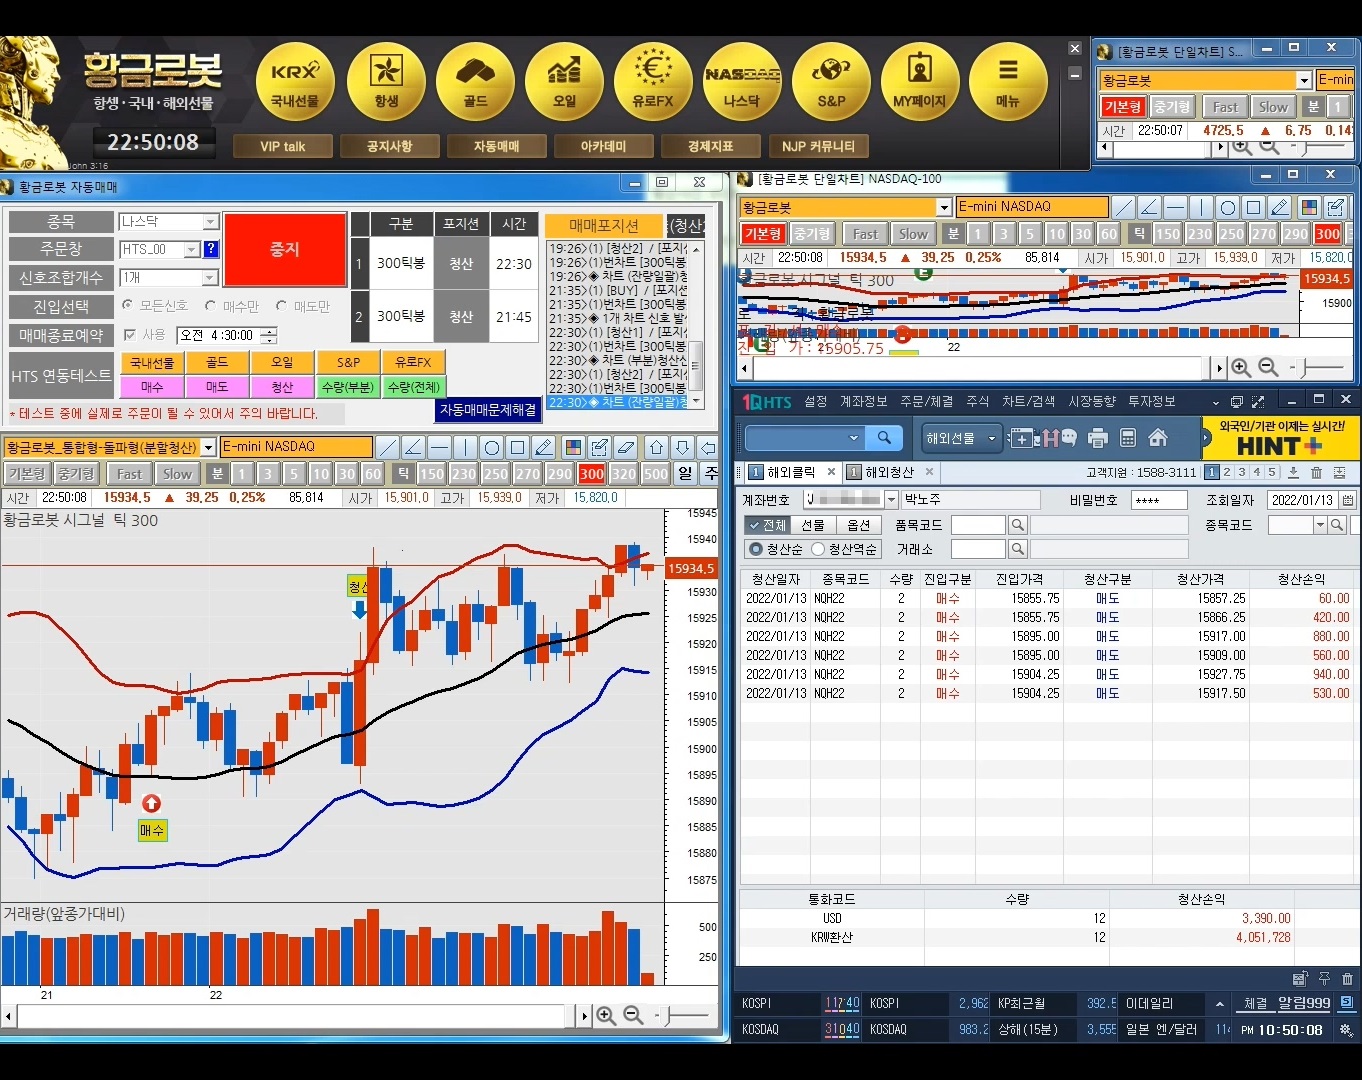Click the 수량(전체) button
This screenshot has height=1080, width=1362.
point(414,386)
